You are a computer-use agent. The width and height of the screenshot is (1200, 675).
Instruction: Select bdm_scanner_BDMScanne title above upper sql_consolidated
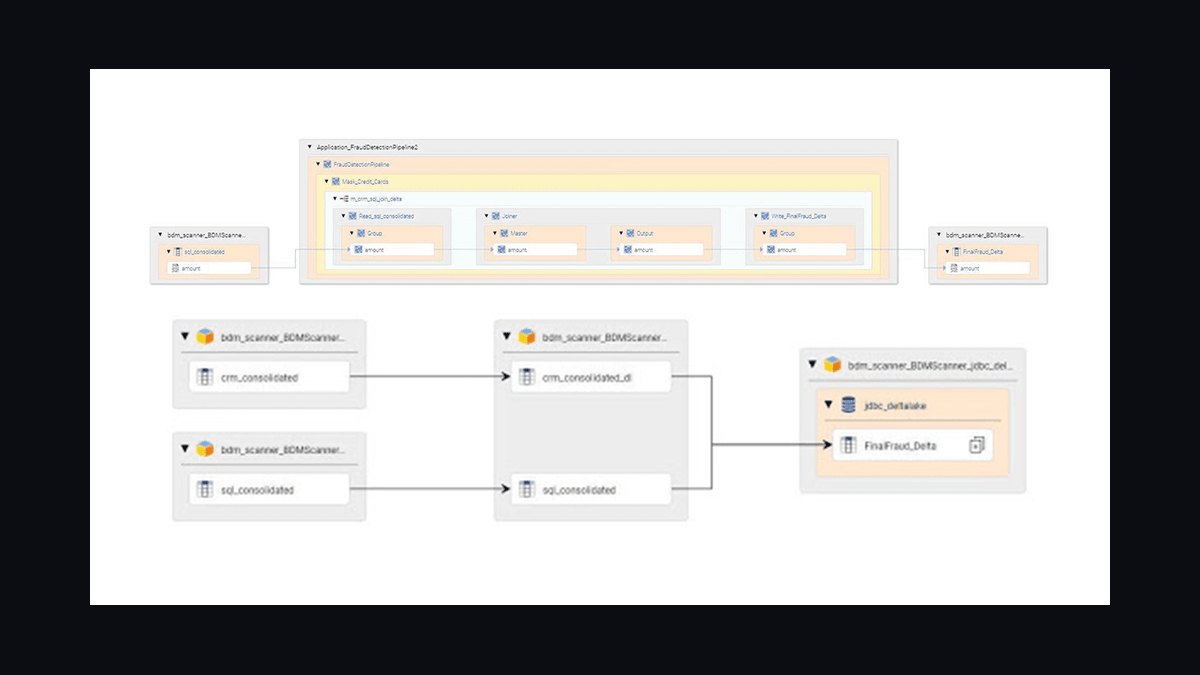click(206, 235)
